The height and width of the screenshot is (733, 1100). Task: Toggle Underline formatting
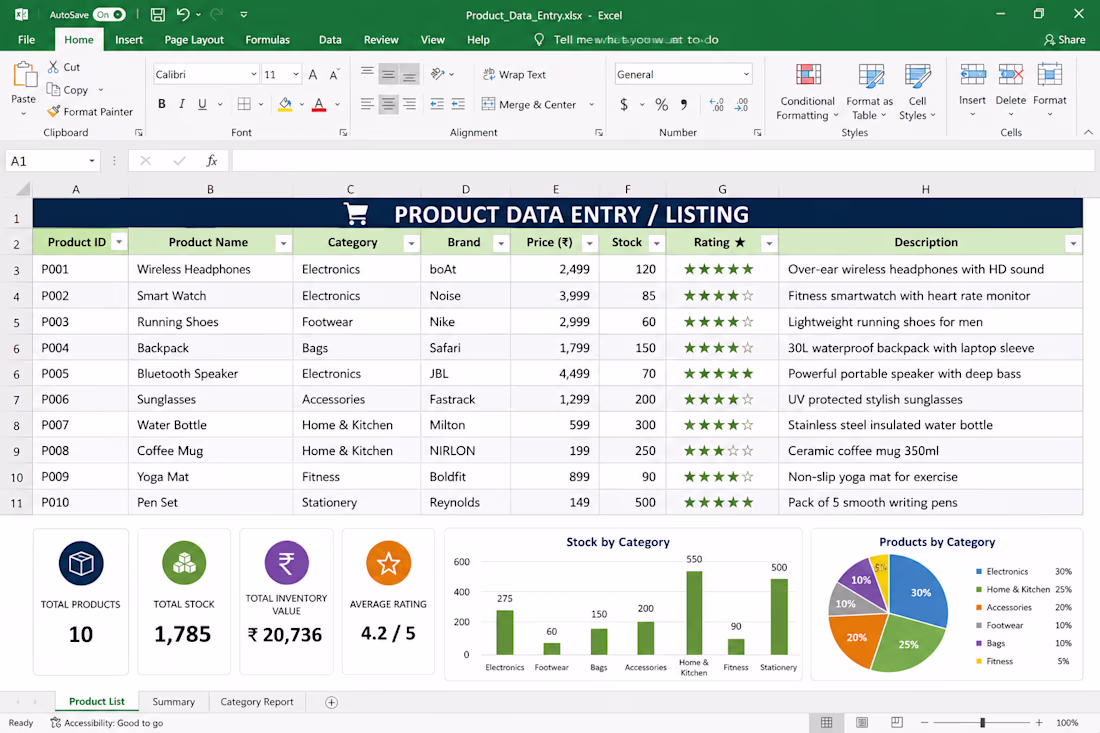pyautogui.click(x=202, y=104)
